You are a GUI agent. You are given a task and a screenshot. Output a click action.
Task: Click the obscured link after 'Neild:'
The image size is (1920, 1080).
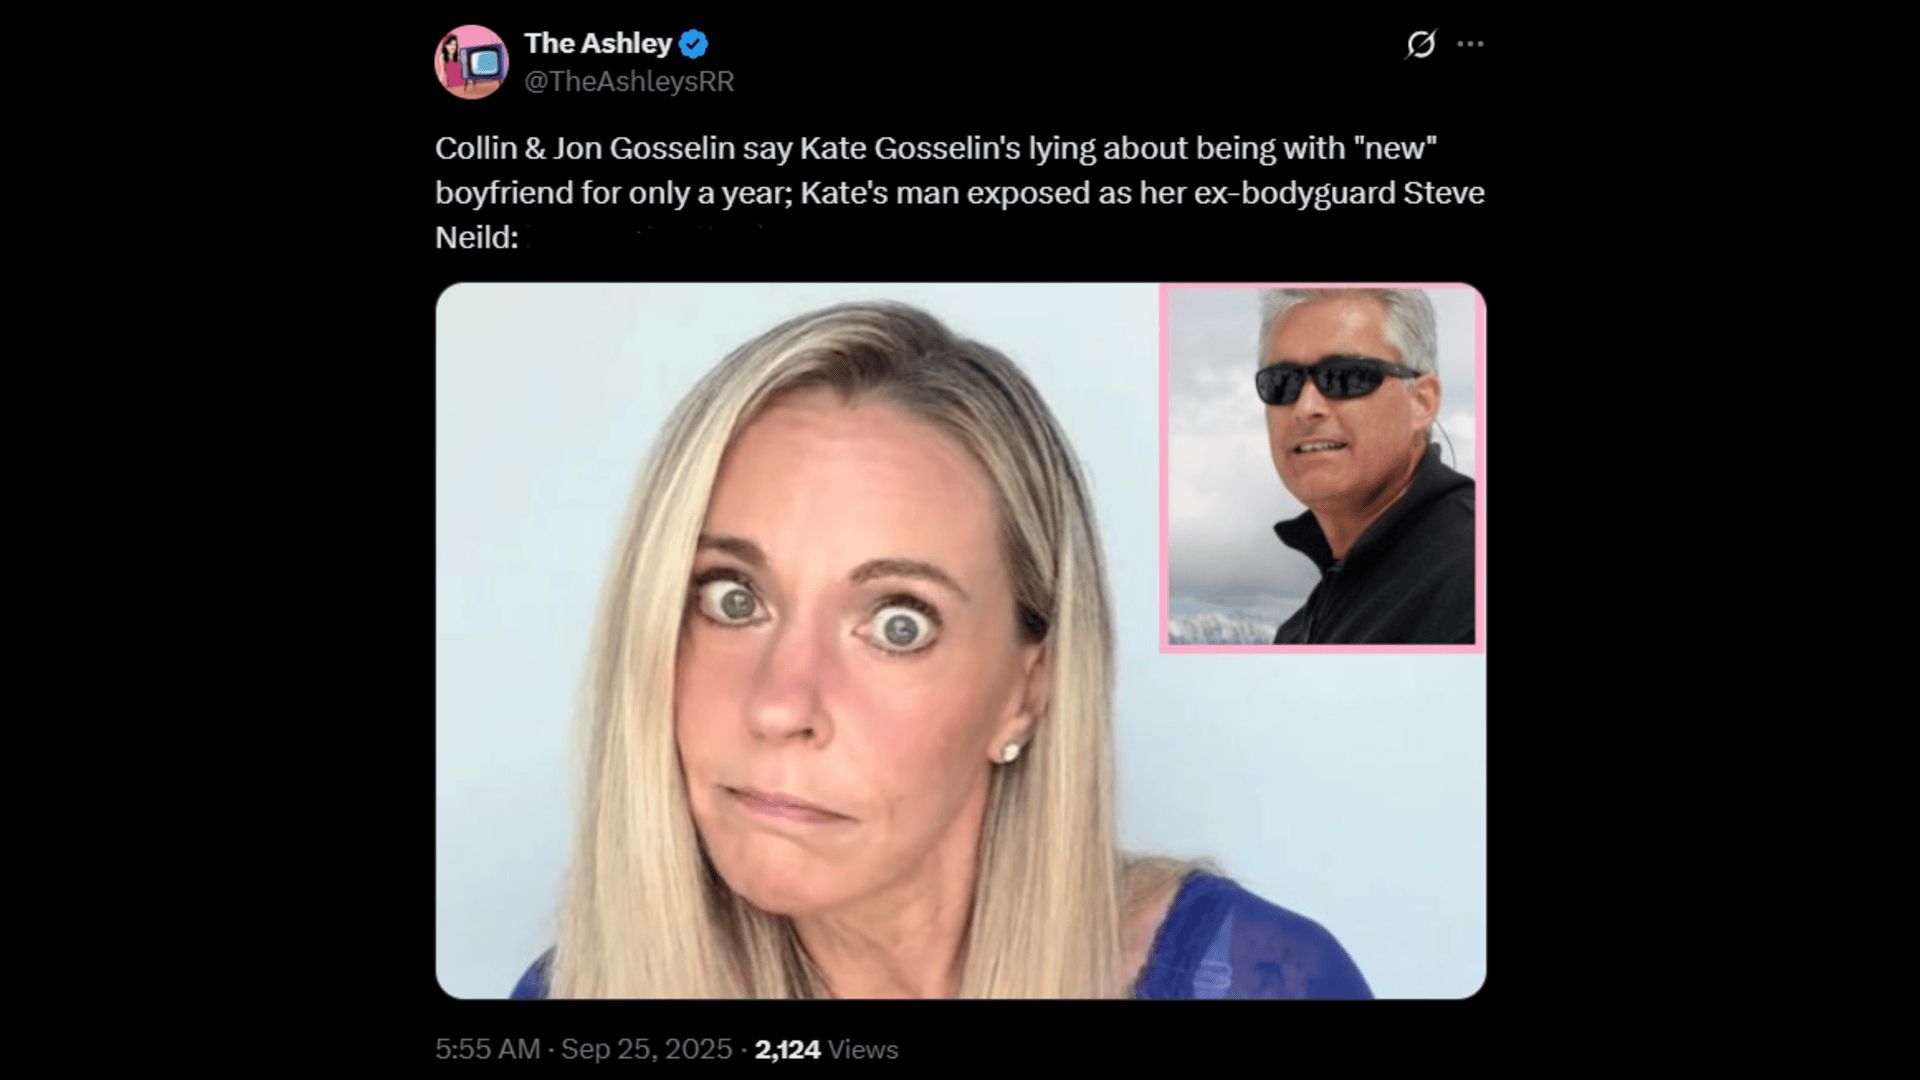click(x=650, y=237)
